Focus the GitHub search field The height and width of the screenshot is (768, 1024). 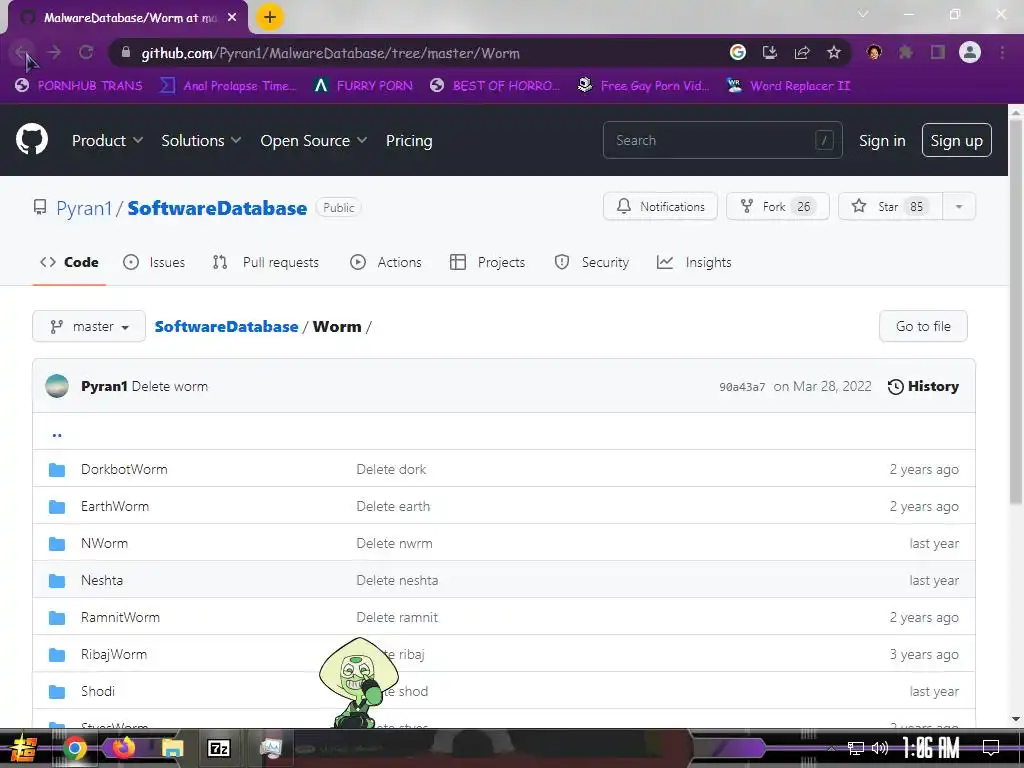722,140
